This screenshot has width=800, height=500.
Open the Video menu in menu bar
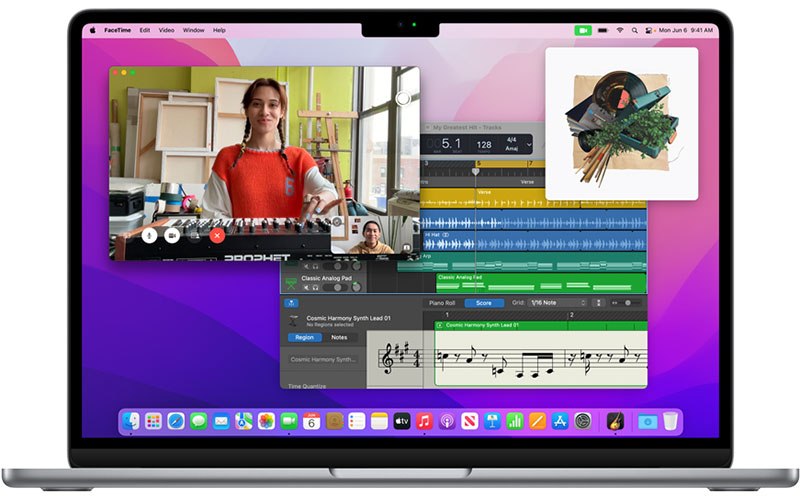[x=167, y=30]
